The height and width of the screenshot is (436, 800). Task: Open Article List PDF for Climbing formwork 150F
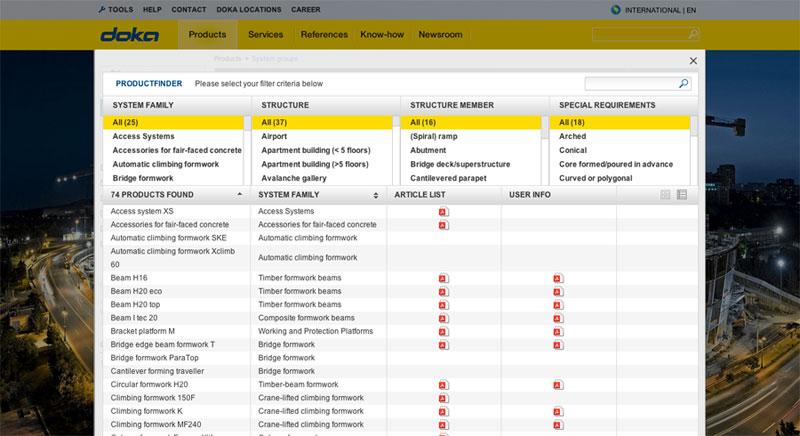click(x=443, y=398)
